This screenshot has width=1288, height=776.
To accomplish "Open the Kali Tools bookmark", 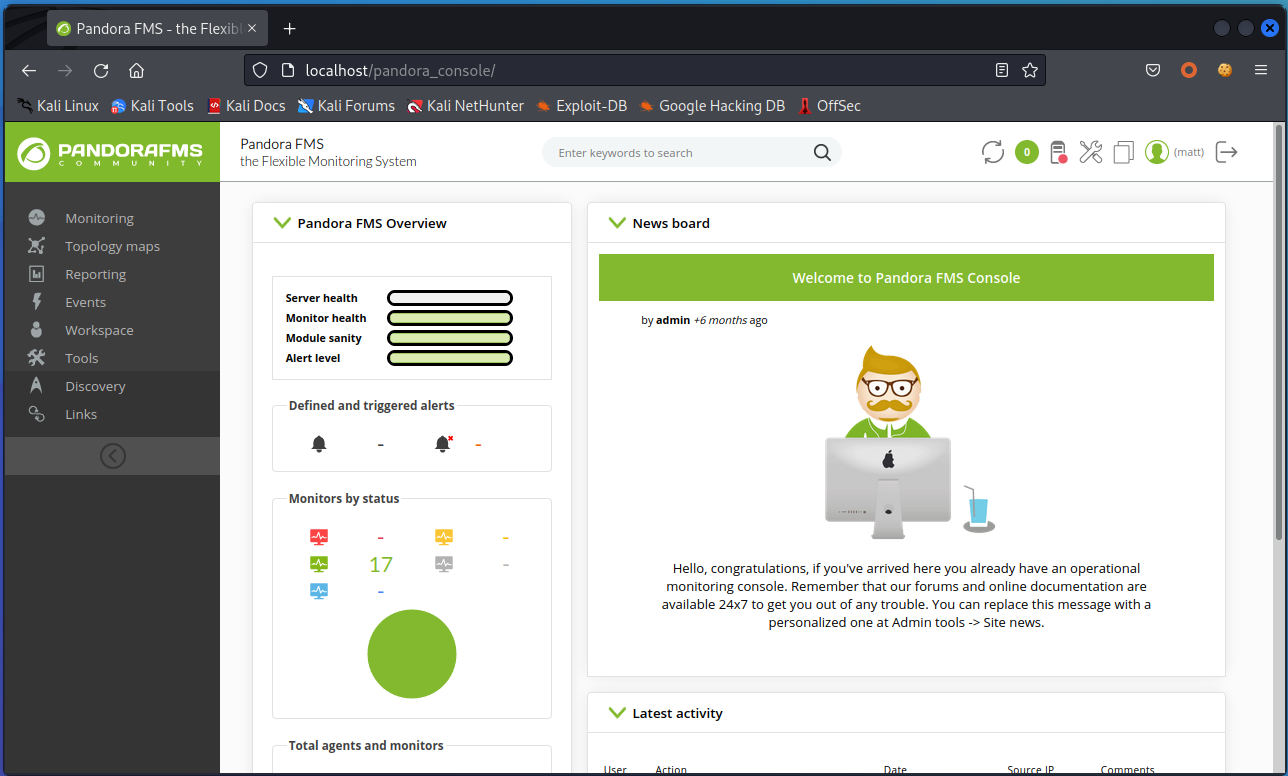I will point(152,105).
